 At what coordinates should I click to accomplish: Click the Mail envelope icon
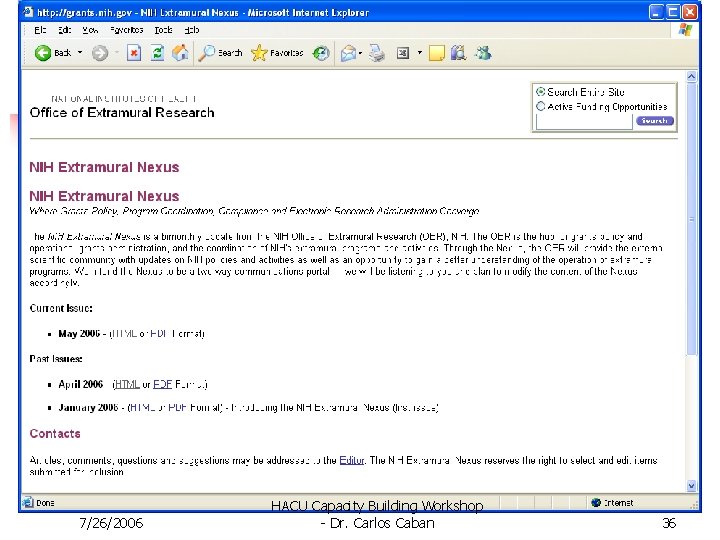pyautogui.click(x=348, y=54)
